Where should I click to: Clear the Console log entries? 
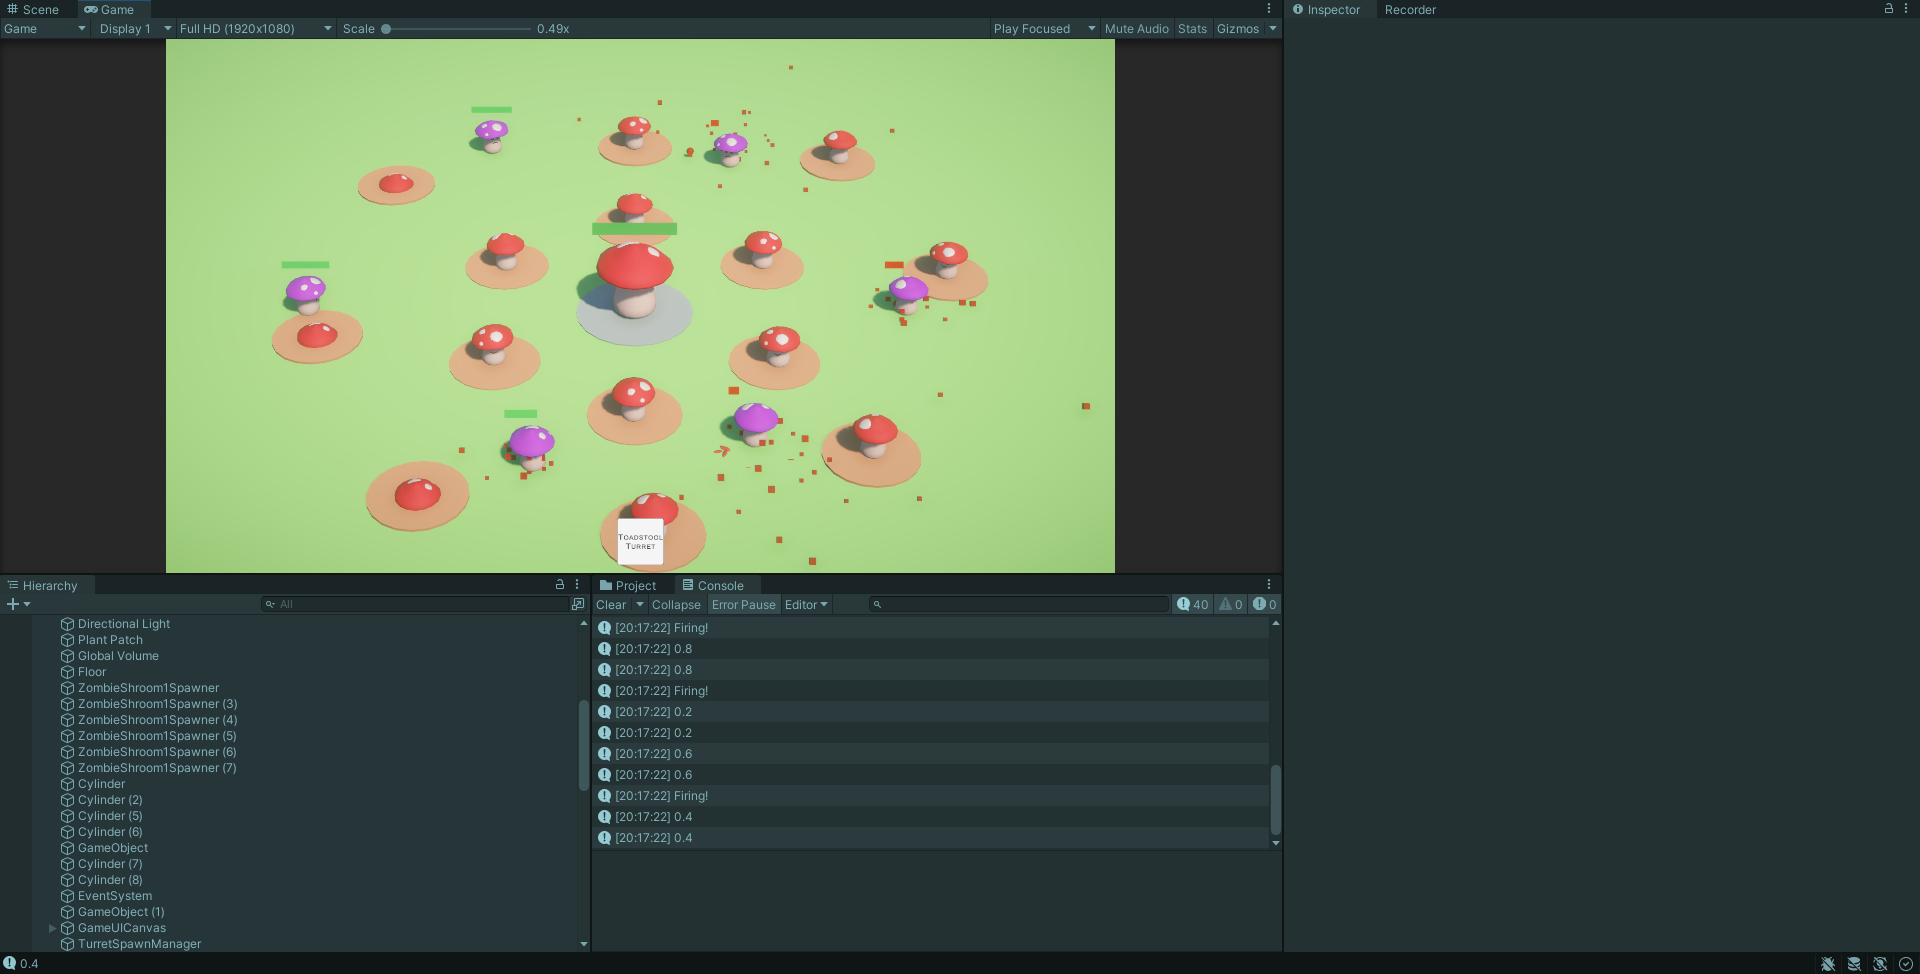[611, 604]
